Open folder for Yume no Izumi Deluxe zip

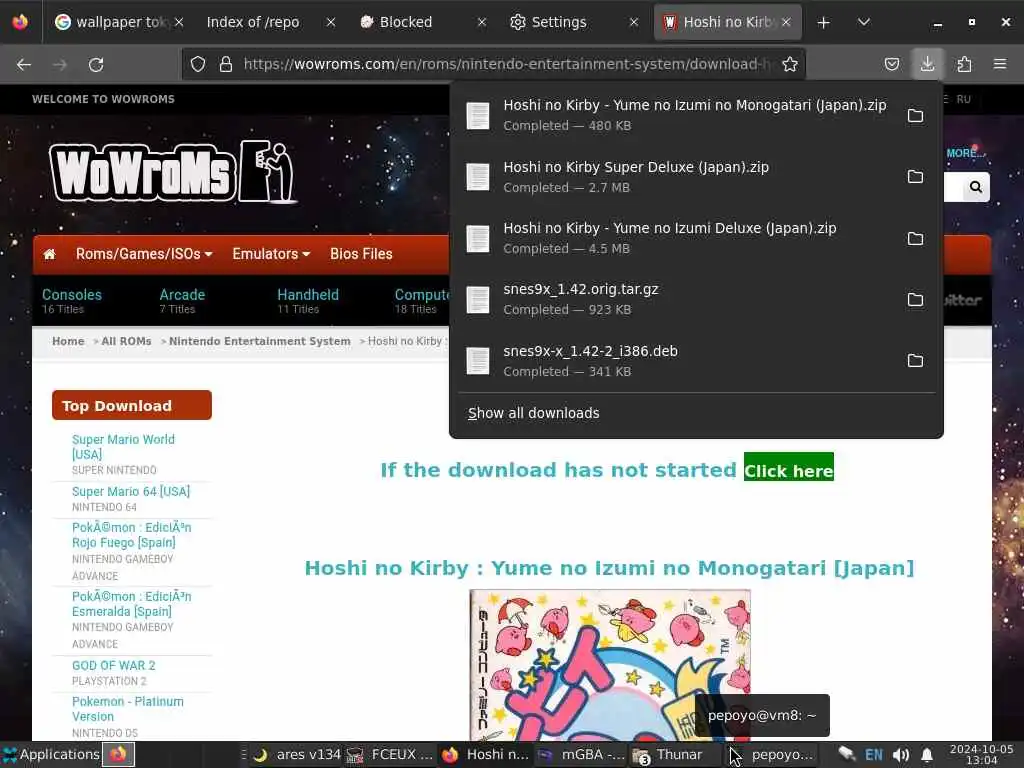click(x=915, y=238)
